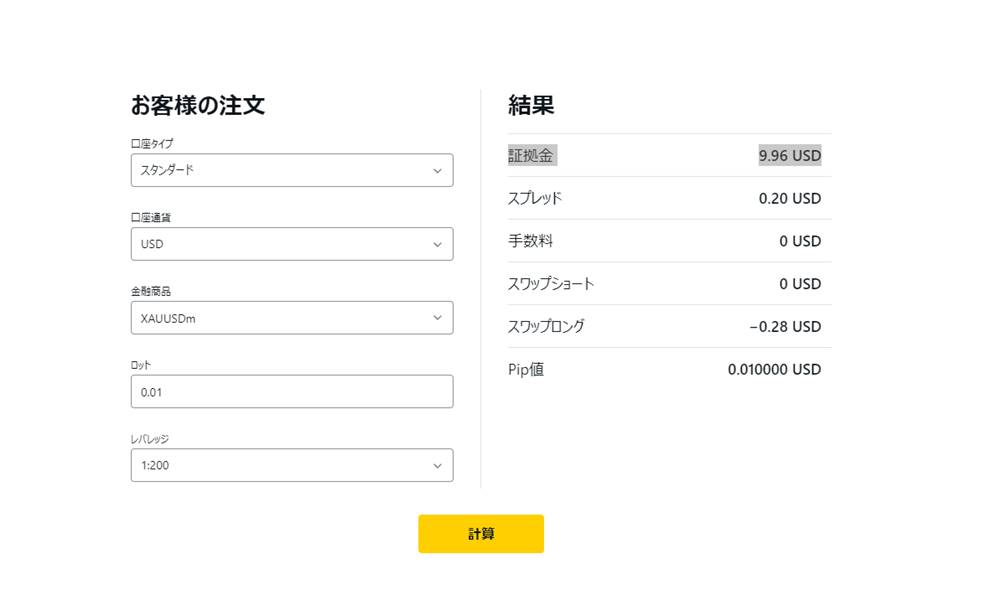The width and height of the screenshot is (1000, 600).
Task: Click the 9.96 USD margin value
Action: (790, 155)
